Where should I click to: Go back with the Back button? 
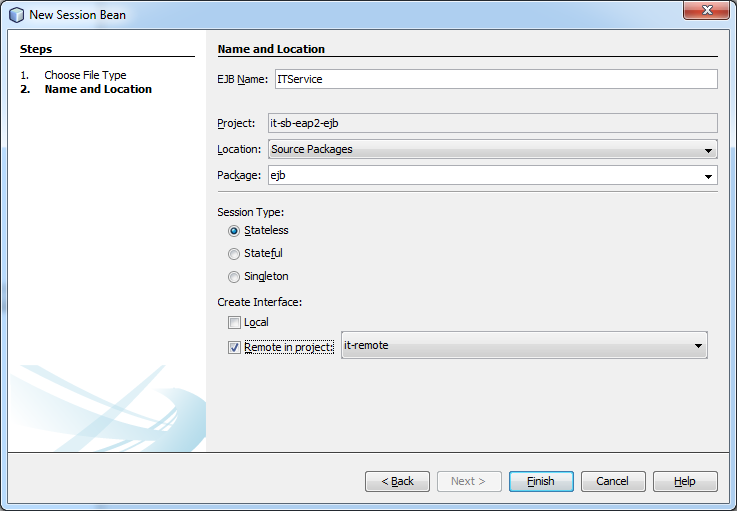[x=397, y=481]
